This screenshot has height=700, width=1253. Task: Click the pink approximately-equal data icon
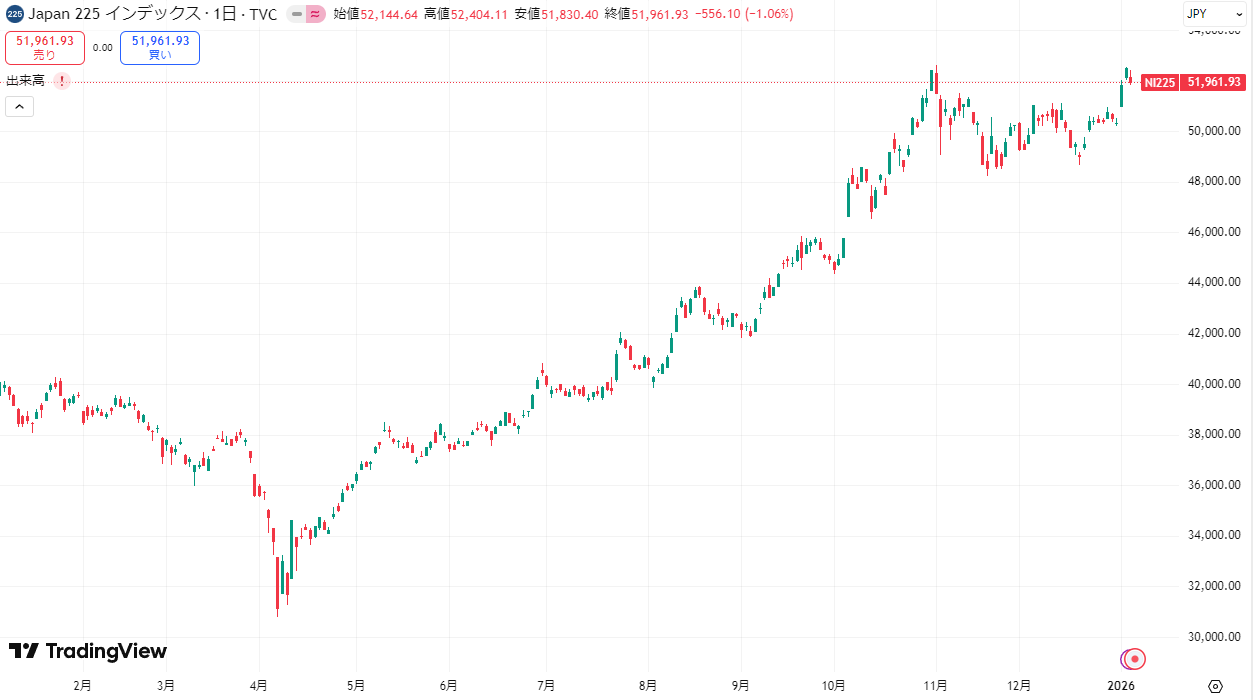314,14
